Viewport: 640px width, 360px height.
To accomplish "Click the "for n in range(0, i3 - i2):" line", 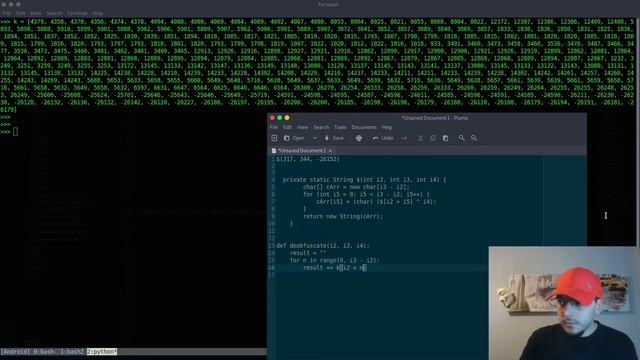I will tap(335, 260).
